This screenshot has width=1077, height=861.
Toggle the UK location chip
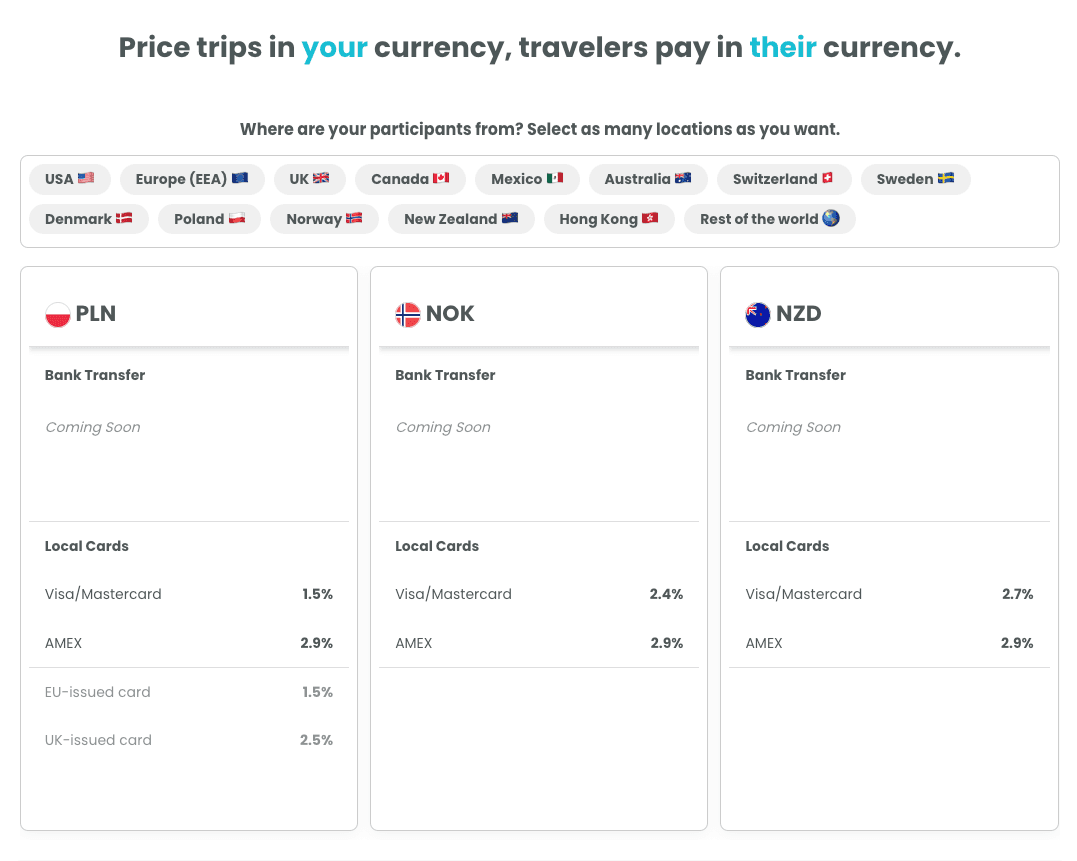pos(309,179)
